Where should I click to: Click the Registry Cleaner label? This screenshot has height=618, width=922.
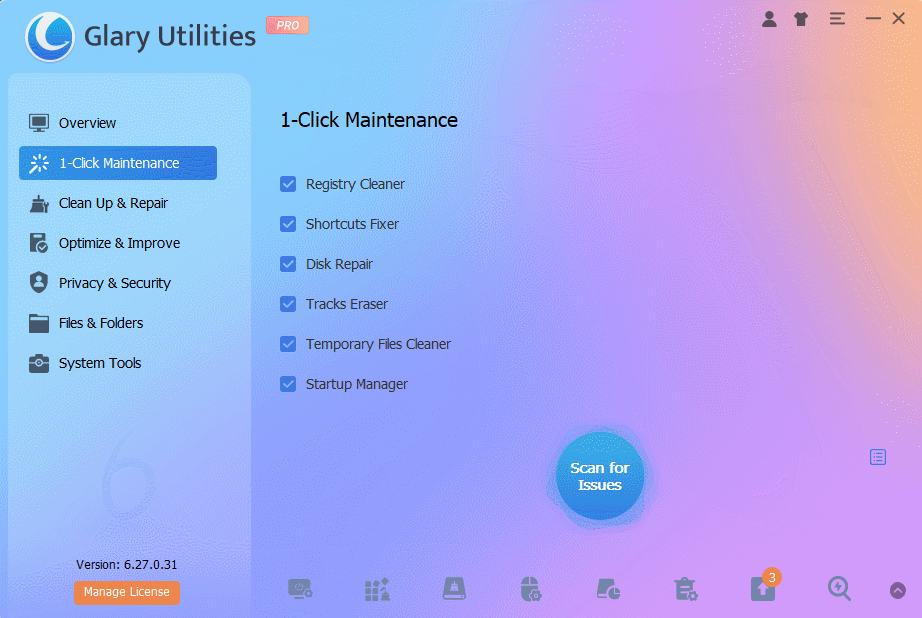pyautogui.click(x=355, y=184)
